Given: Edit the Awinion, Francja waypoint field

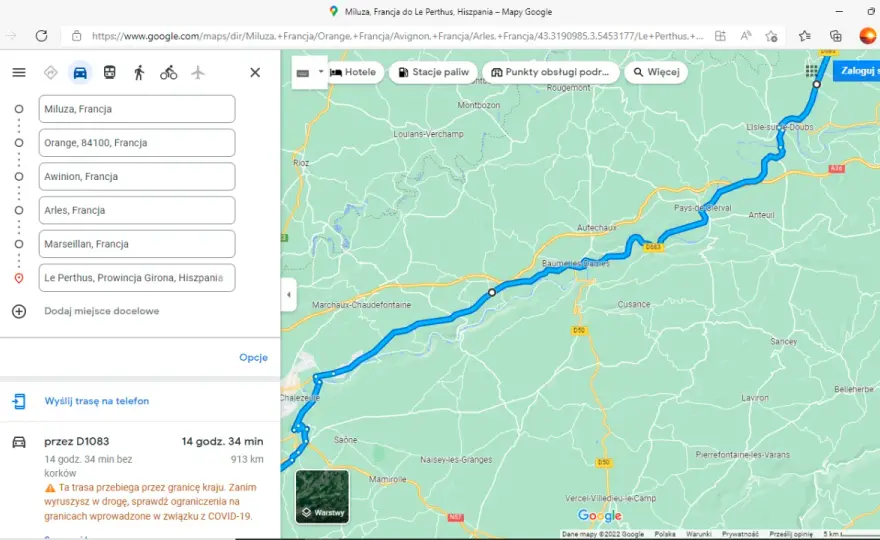Looking at the screenshot, I should tap(137, 176).
